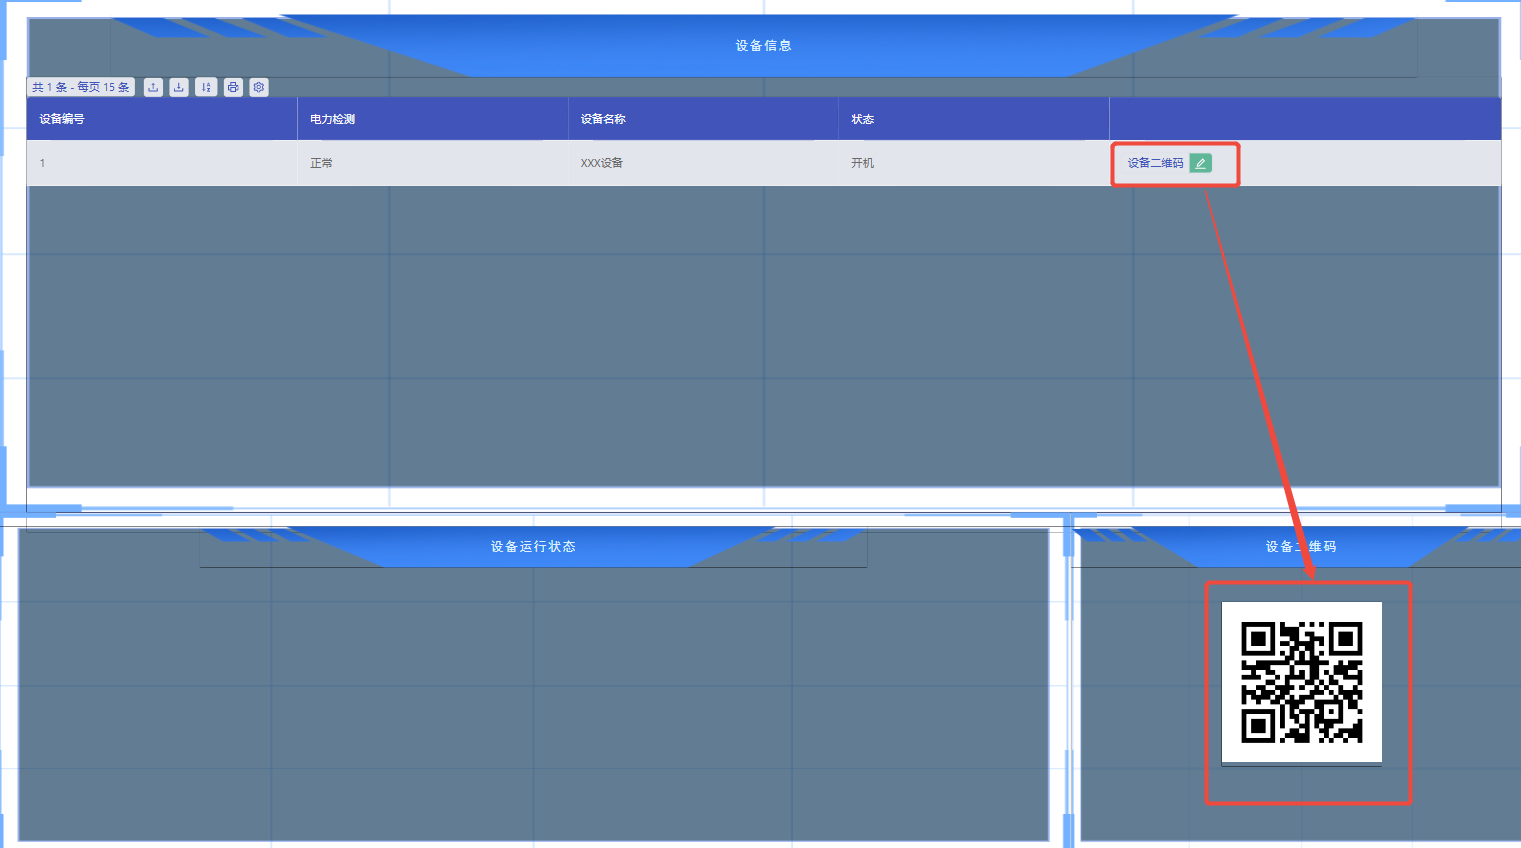Click the XXX设备 device name cell

point(703,163)
